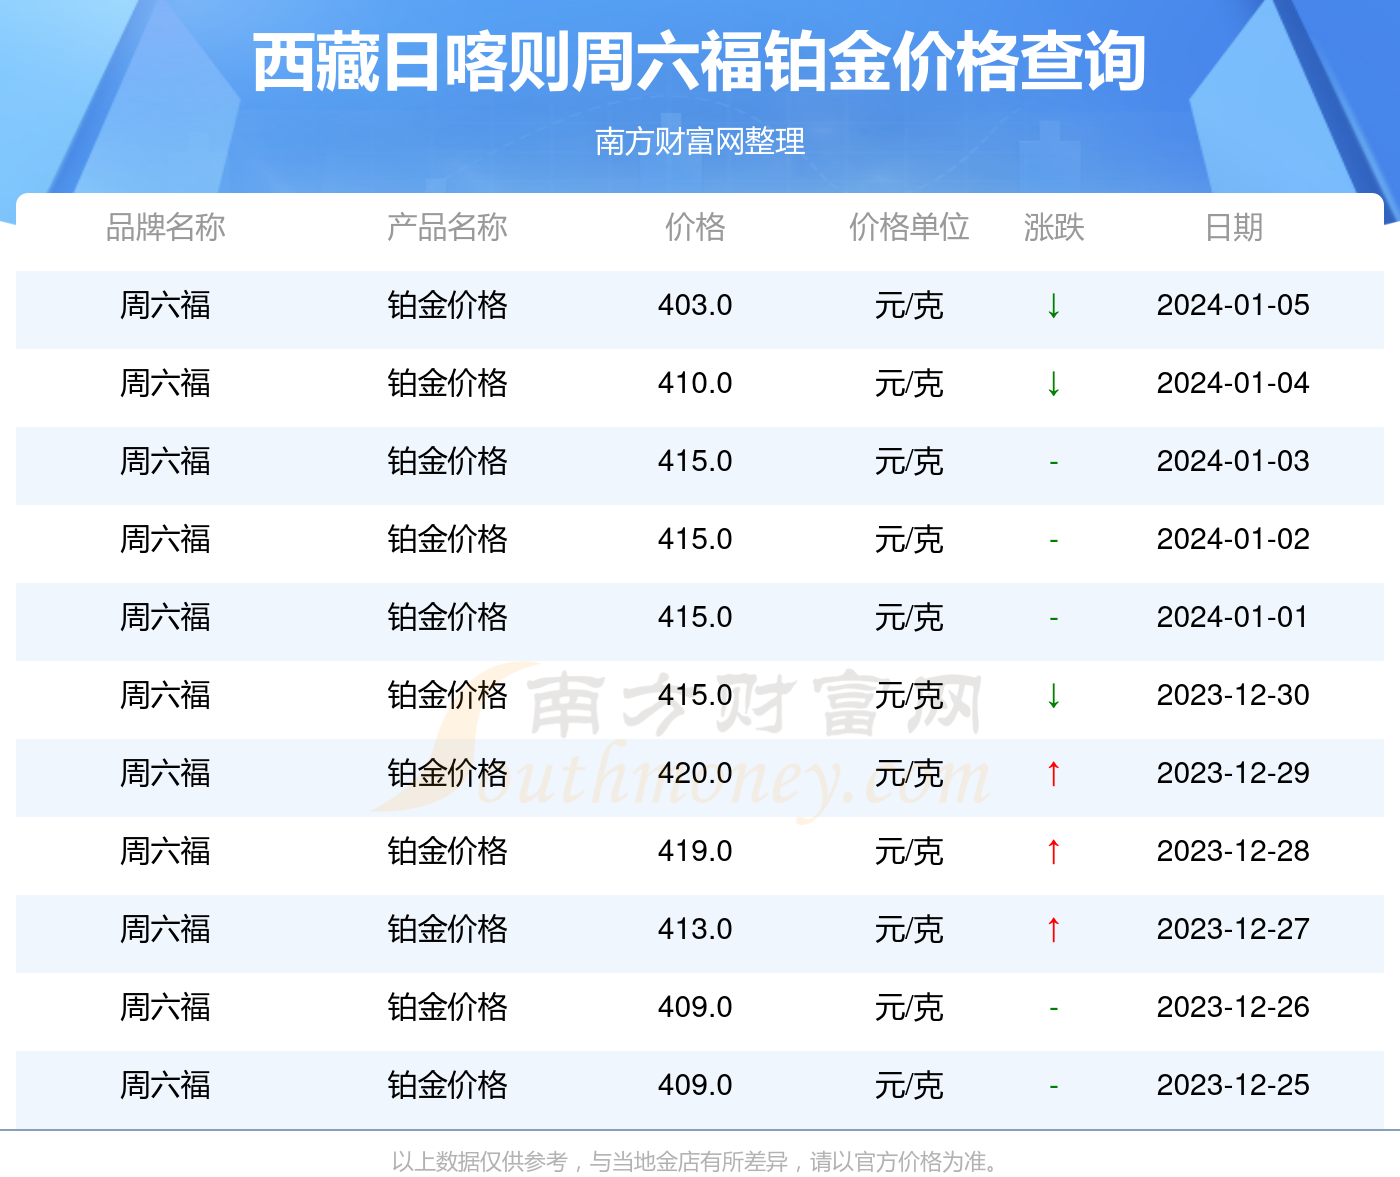This screenshot has height=1177, width=1400.
Task: Click 周六福 in the 2023-12-28 row
Action: [165, 851]
